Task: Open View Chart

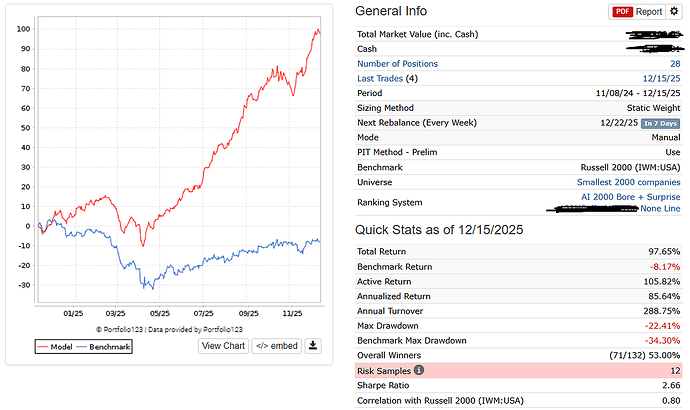Action: 223,346
